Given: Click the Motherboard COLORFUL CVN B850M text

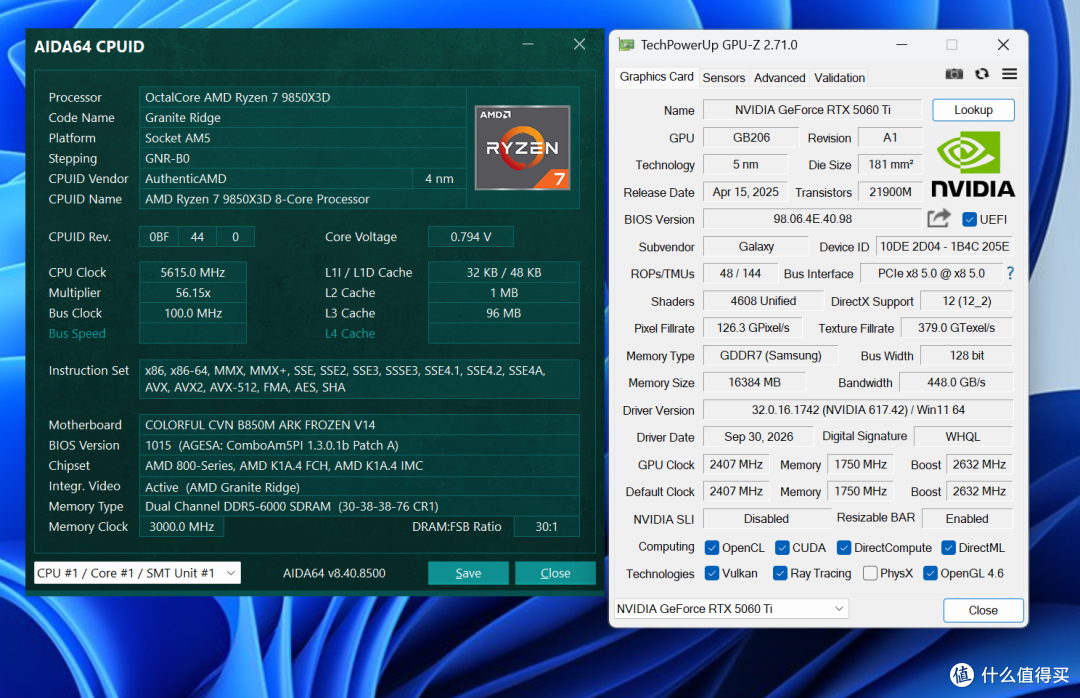Looking at the screenshot, I should tap(260, 425).
